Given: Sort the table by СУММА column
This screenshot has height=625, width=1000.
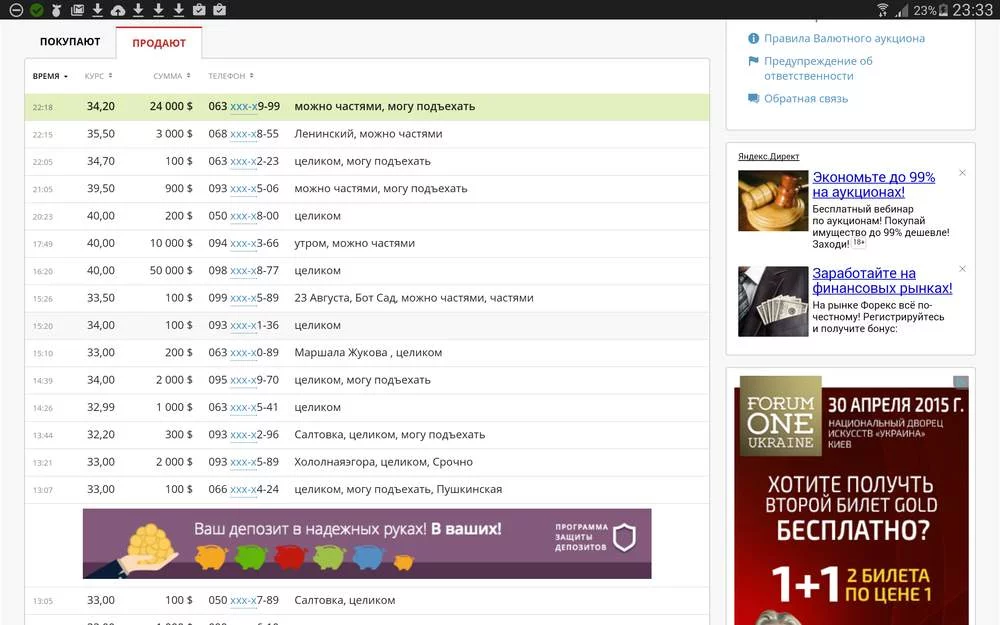Looking at the screenshot, I should click(172, 76).
